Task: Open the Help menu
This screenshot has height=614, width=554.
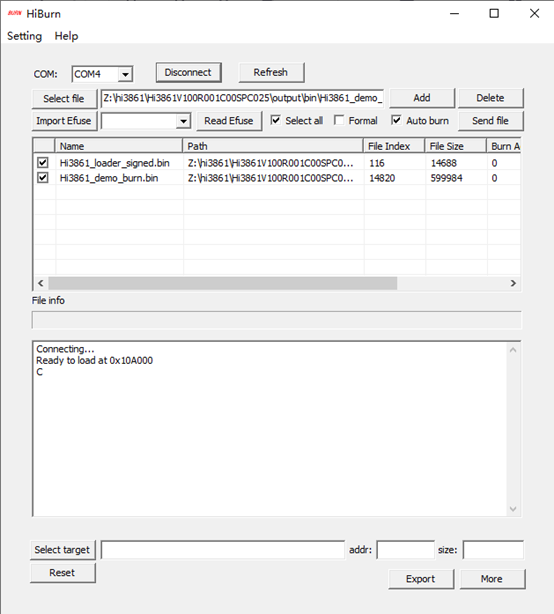Action: [x=66, y=36]
